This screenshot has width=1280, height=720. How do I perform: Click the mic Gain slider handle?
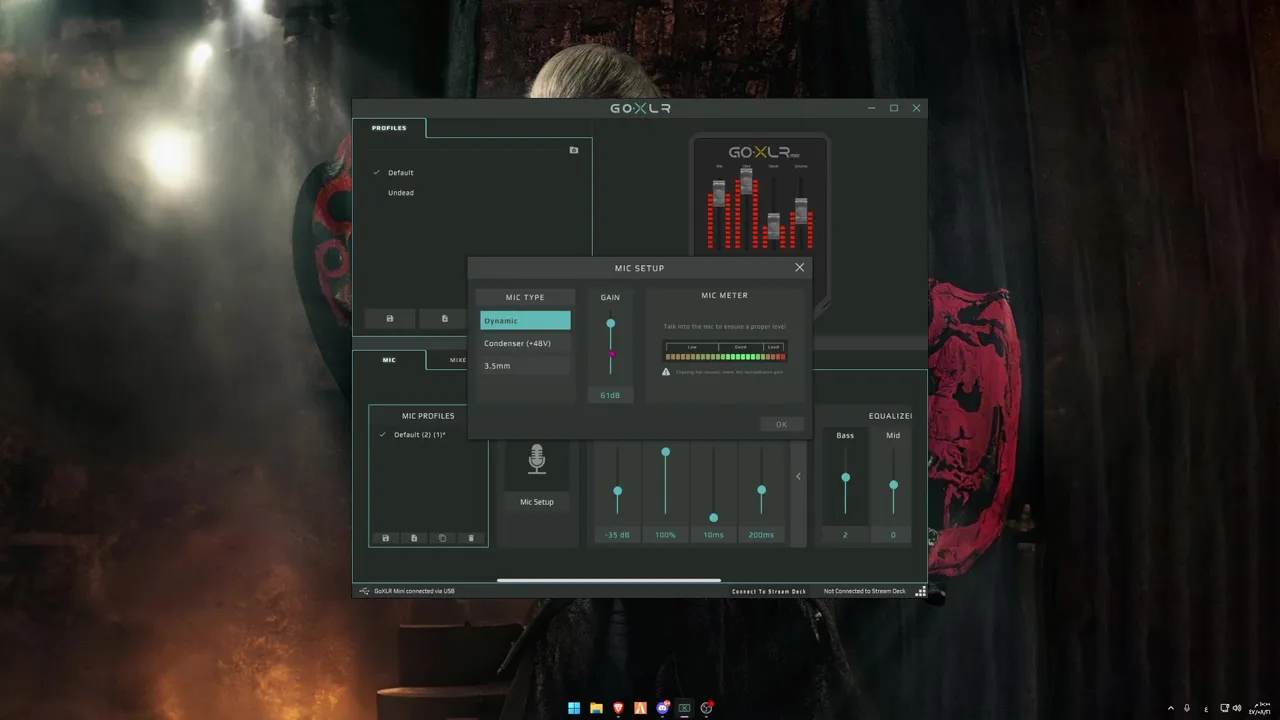pyautogui.click(x=610, y=323)
